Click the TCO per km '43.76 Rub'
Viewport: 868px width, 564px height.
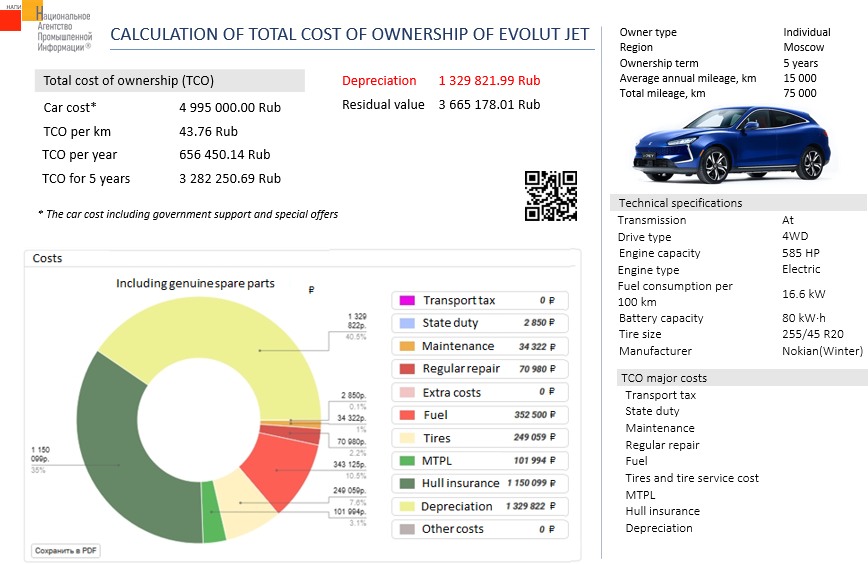point(208,131)
